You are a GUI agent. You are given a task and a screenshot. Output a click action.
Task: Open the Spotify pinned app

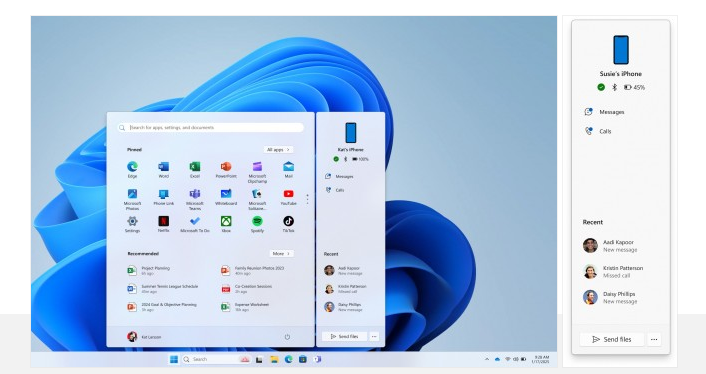tap(257, 224)
